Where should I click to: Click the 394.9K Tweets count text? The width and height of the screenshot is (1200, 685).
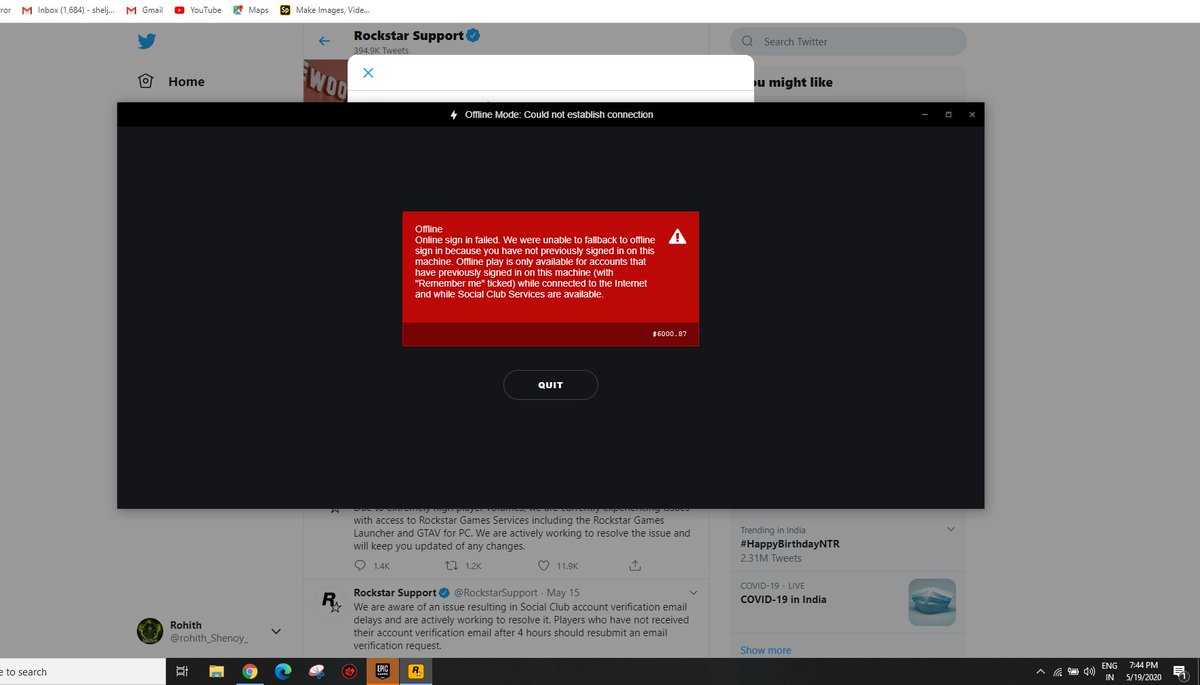point(381,50)
